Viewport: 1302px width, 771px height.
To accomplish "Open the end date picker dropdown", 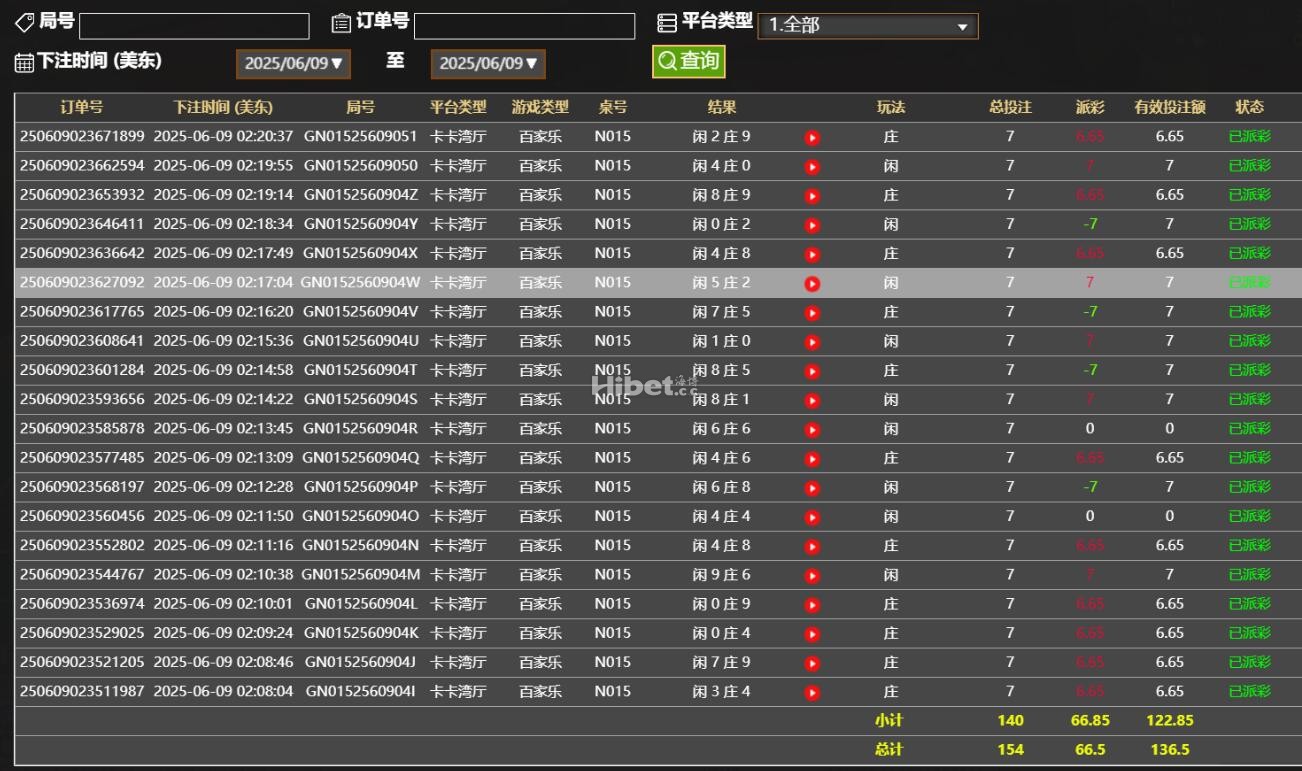I will (x=488, y=64).
